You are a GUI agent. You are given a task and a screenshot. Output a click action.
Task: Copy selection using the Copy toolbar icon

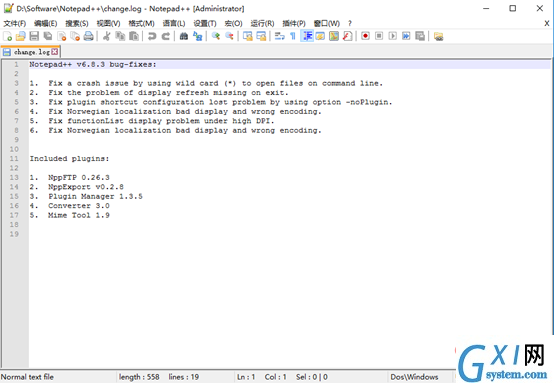pyautogui.click(x=120, y=36)
